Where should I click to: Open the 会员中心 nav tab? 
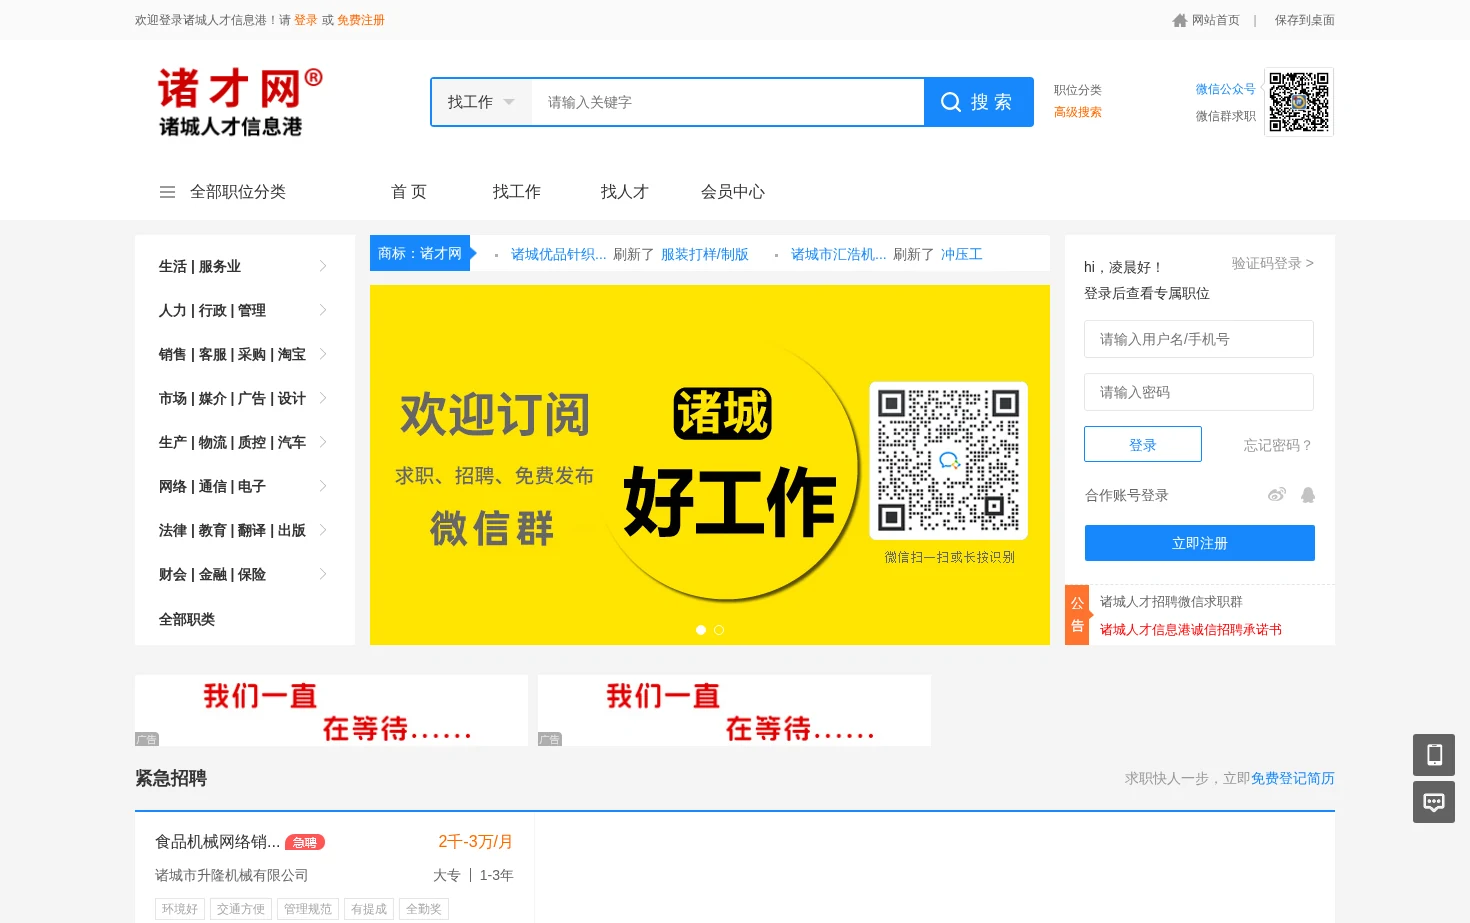click(733, 192)
